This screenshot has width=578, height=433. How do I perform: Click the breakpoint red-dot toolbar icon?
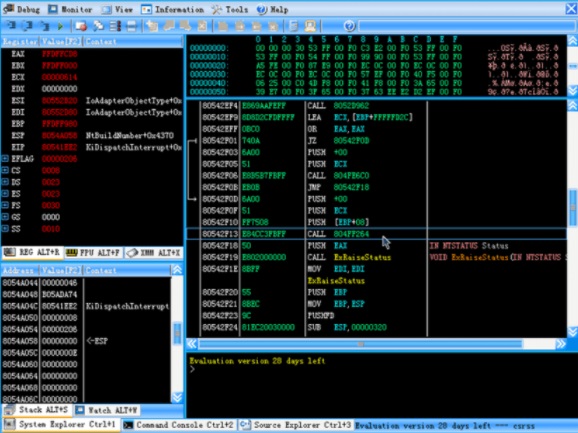coord(81,26)
